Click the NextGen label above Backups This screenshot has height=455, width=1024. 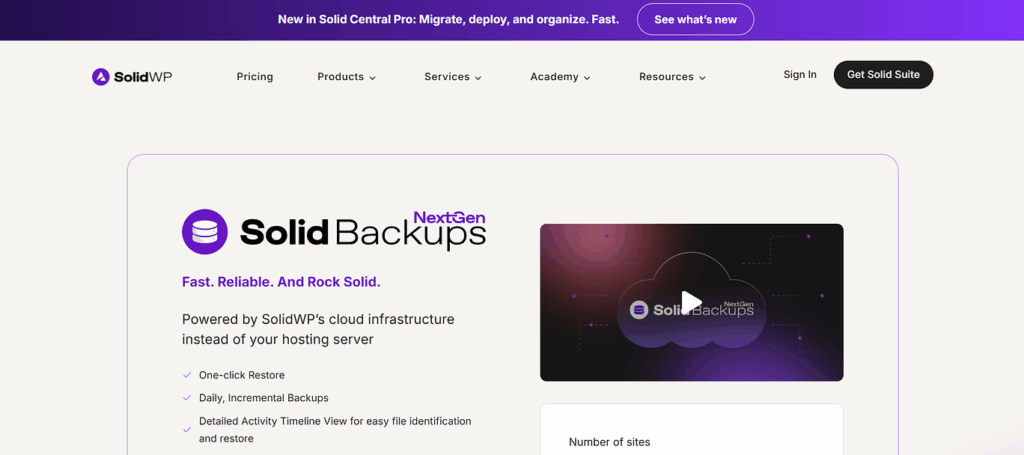pos(449,218)
